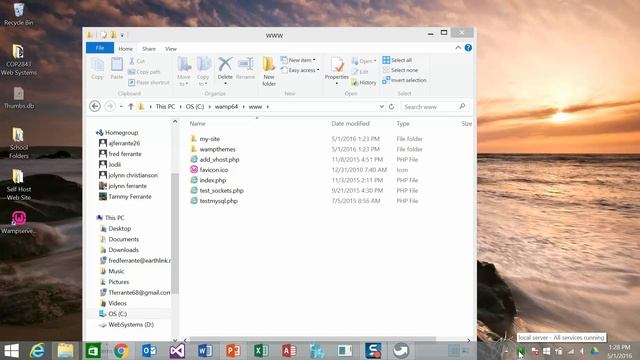
Task: Launch Google Chrome from the taskbar
Action: coord(121,351)
